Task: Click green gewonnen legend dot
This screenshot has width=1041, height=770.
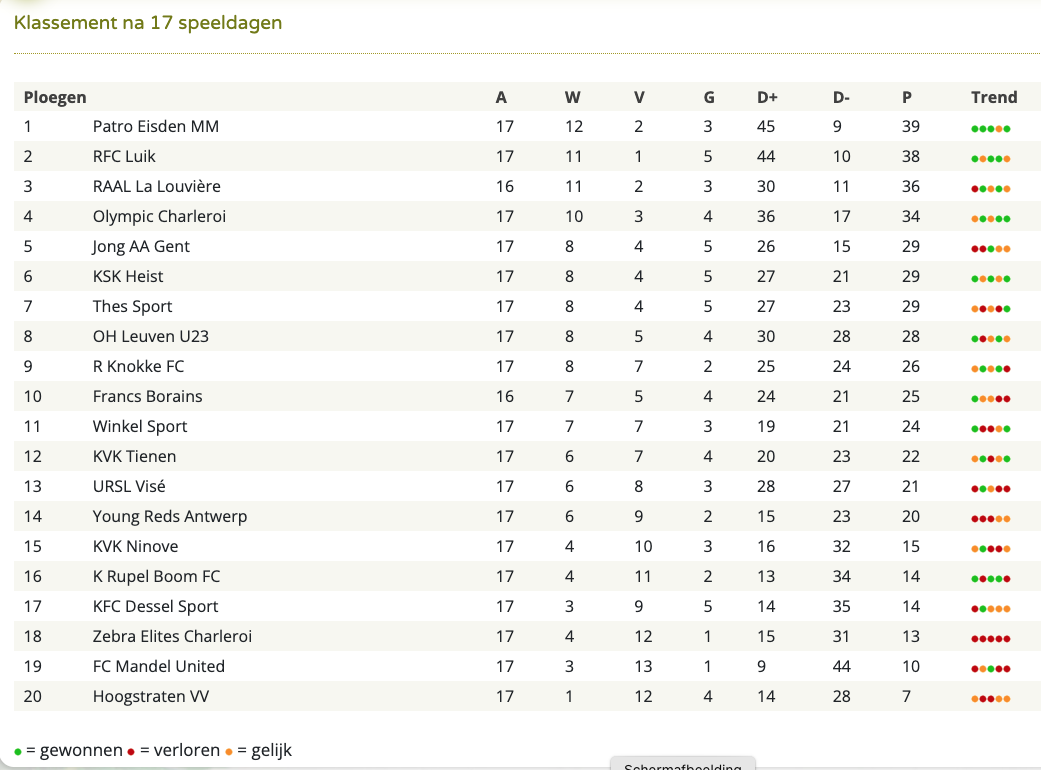Action: point(18,752)
